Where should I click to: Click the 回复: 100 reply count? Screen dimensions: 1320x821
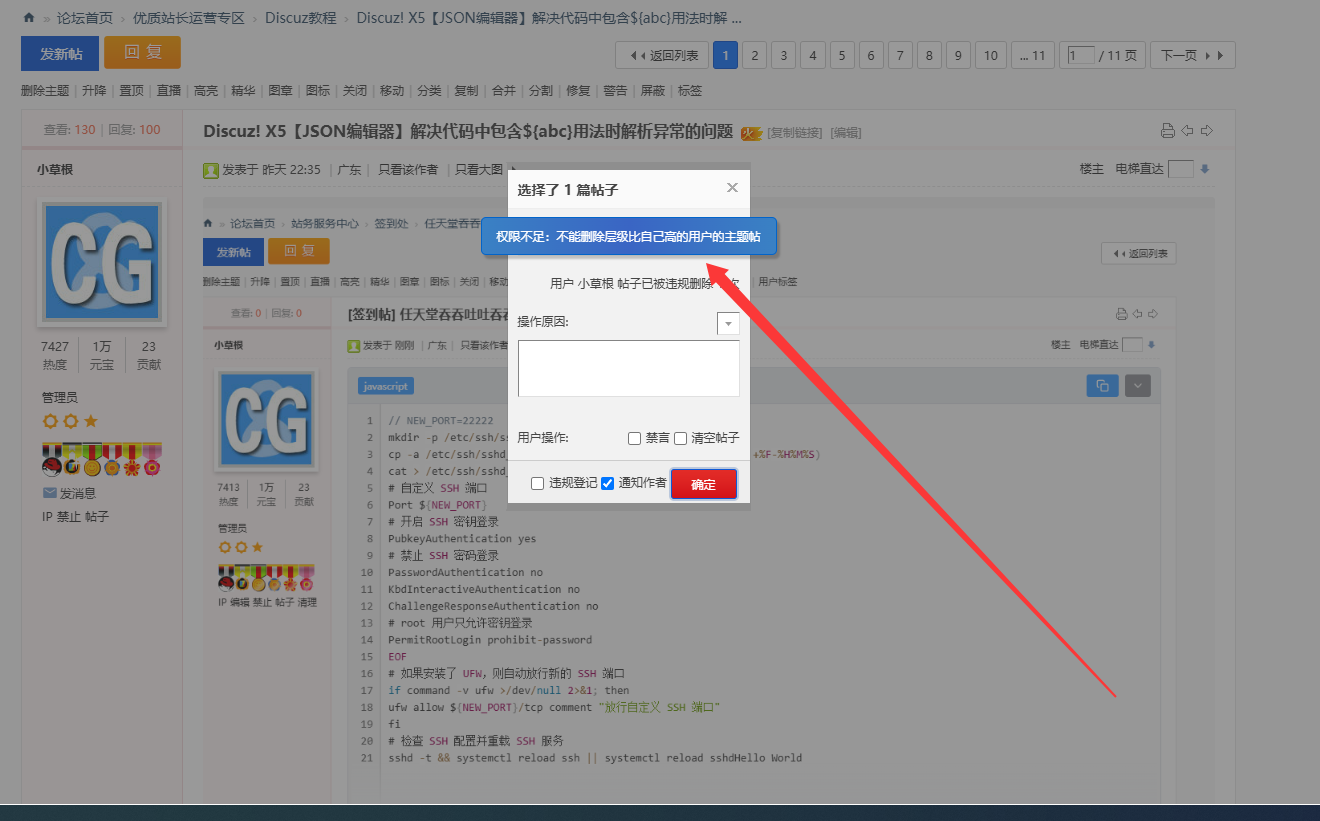click(x=134, y=130)
